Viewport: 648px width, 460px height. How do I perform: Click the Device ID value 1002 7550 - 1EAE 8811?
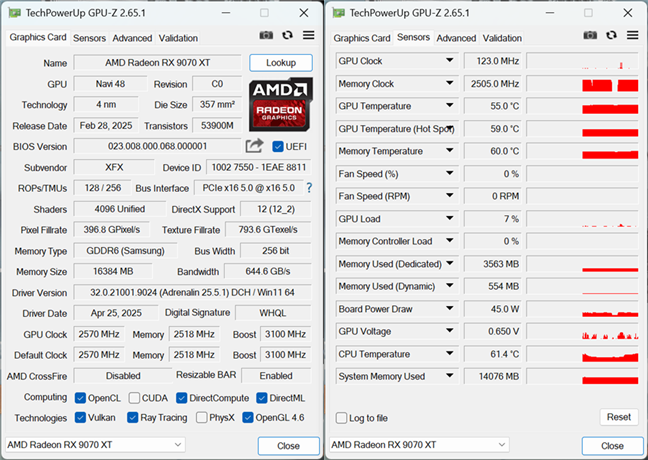click(x=259, y=167)
